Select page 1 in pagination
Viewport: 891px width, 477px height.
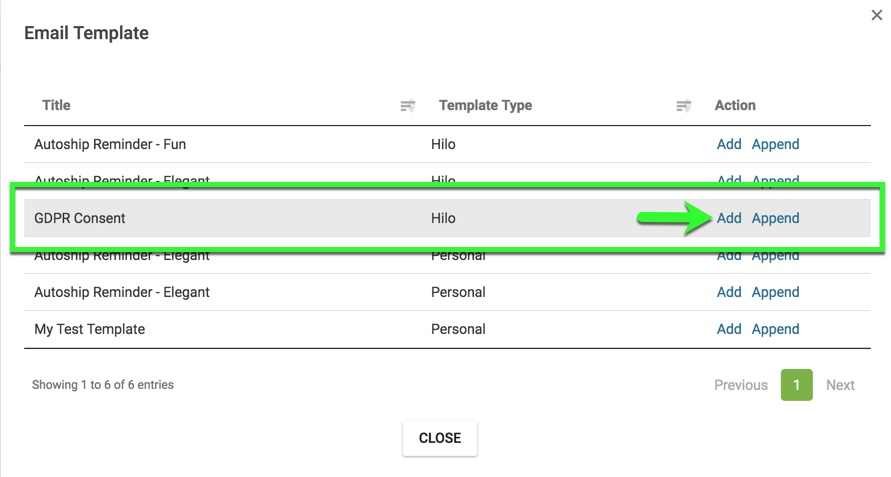coord(796,385)
